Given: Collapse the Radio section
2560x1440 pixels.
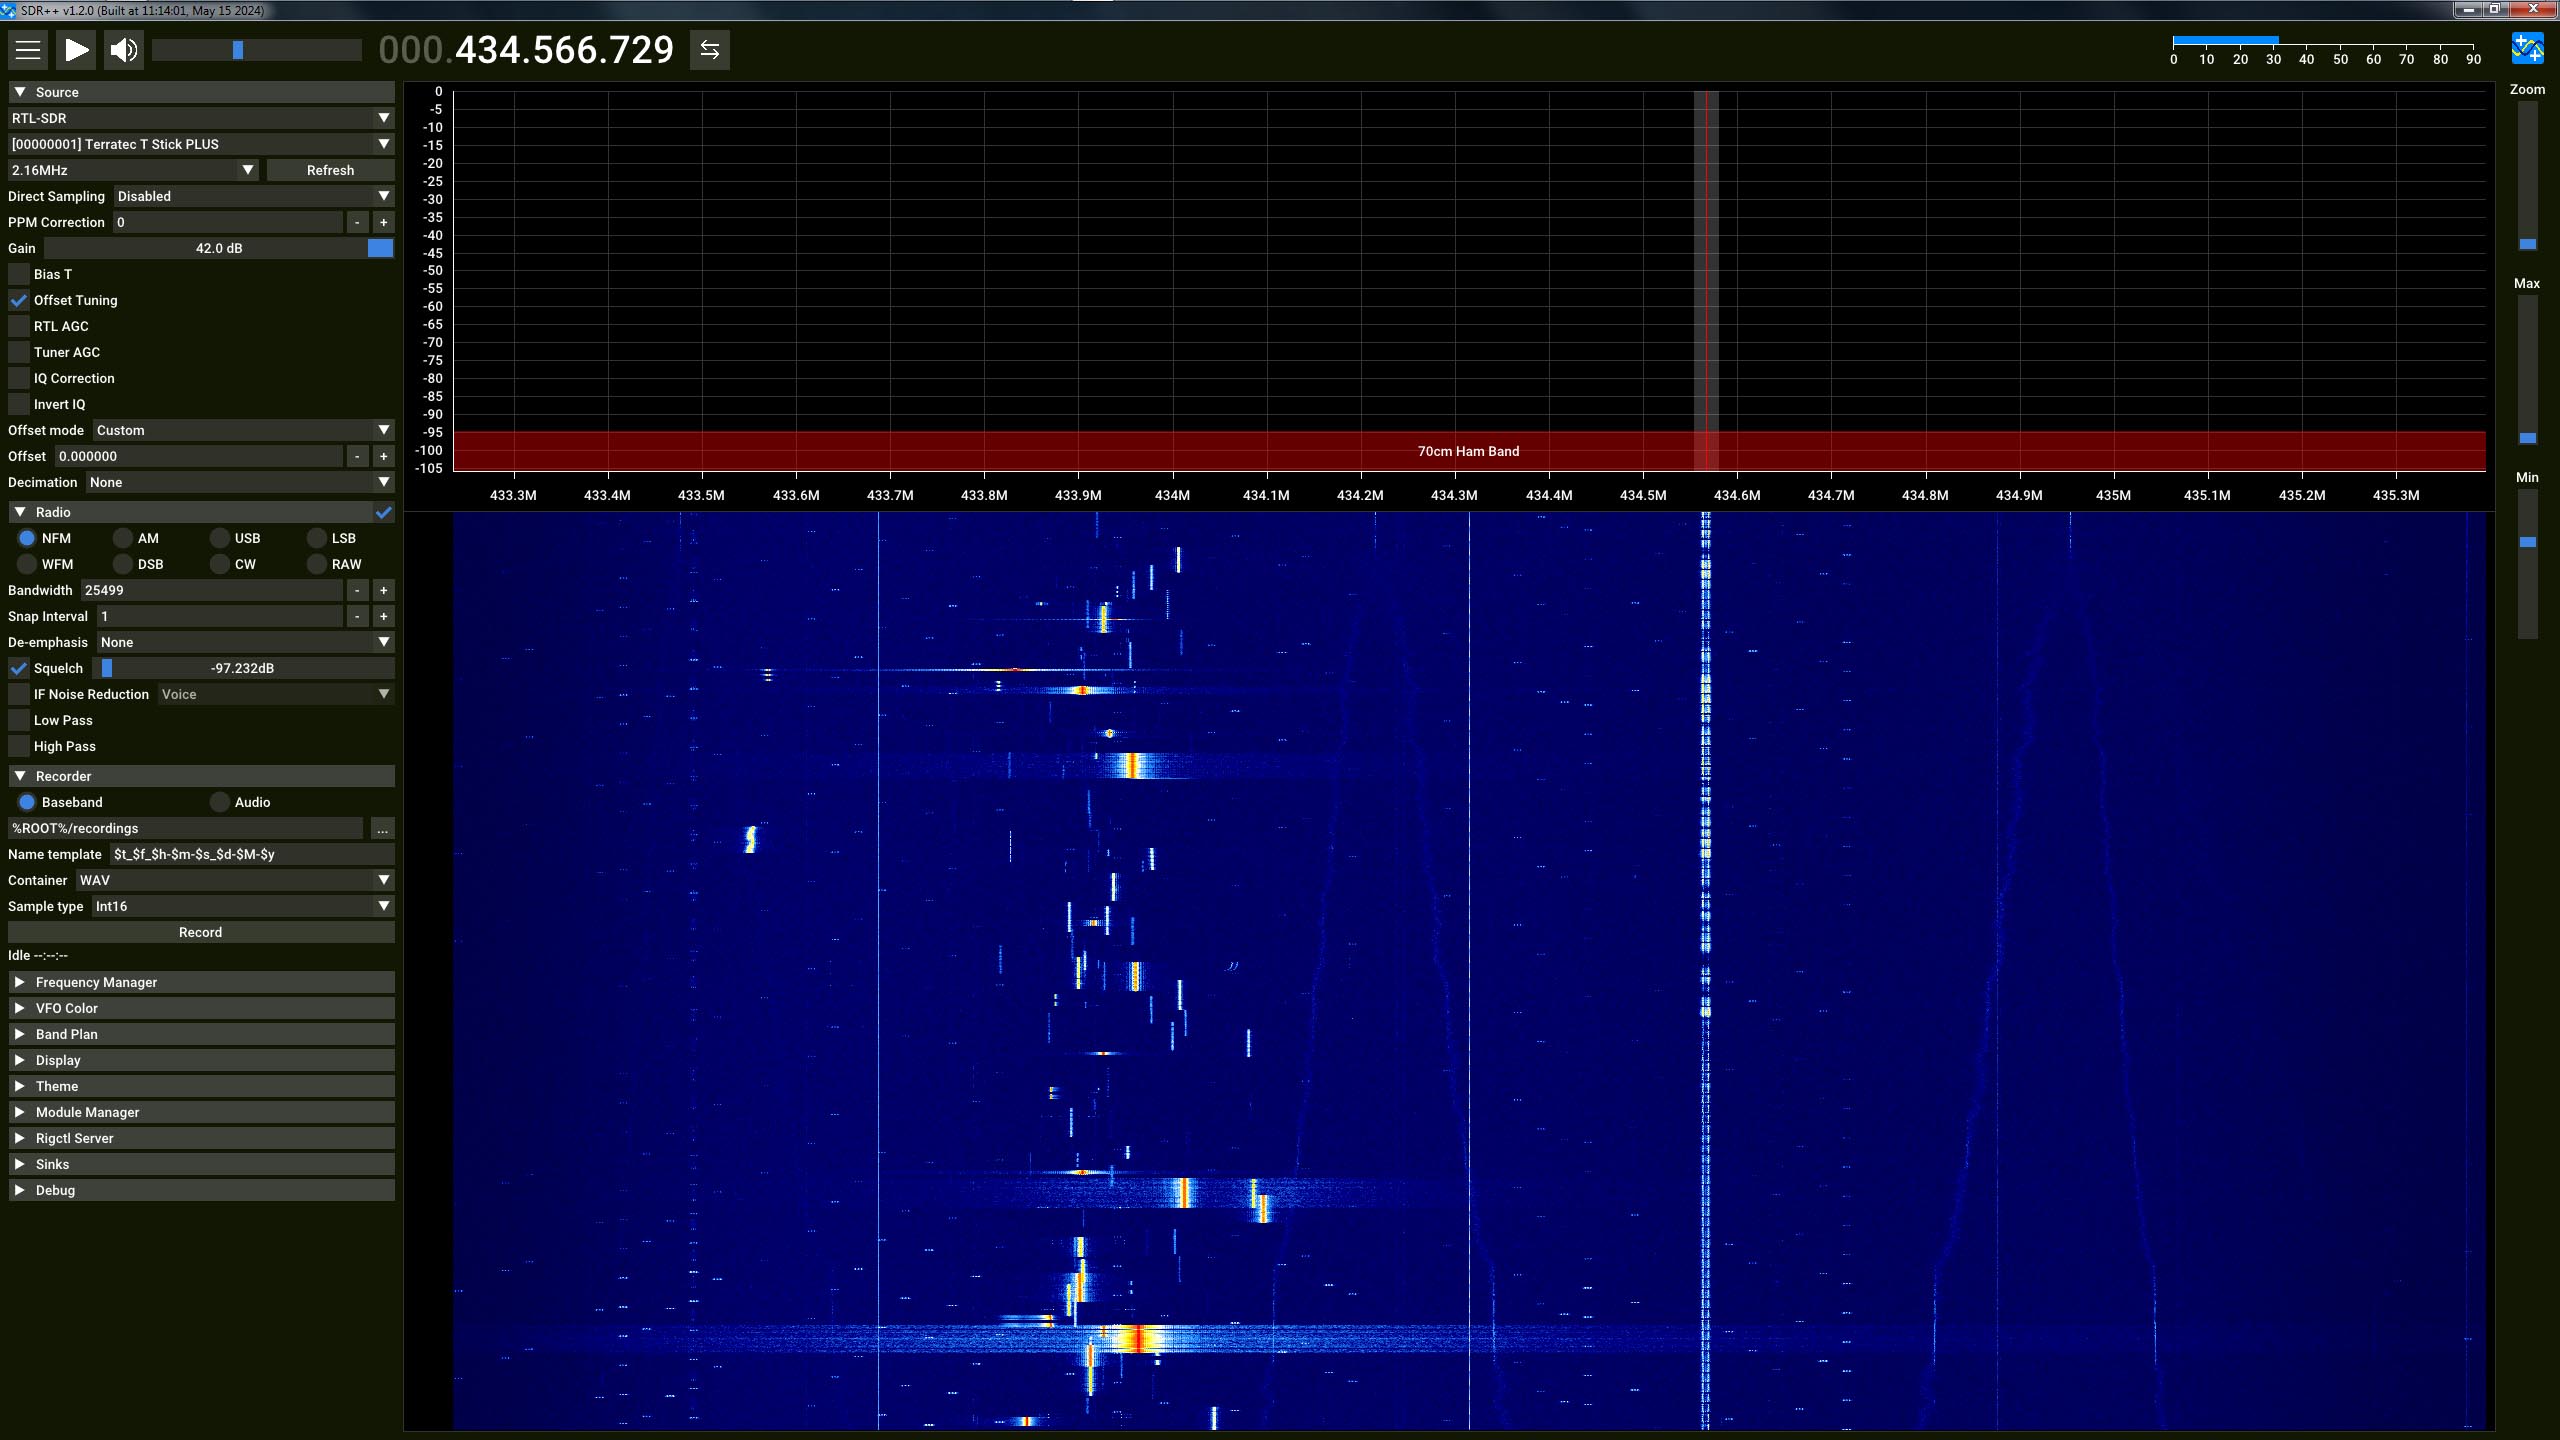Looking at the screenshot, I should (x=190, y=512).
